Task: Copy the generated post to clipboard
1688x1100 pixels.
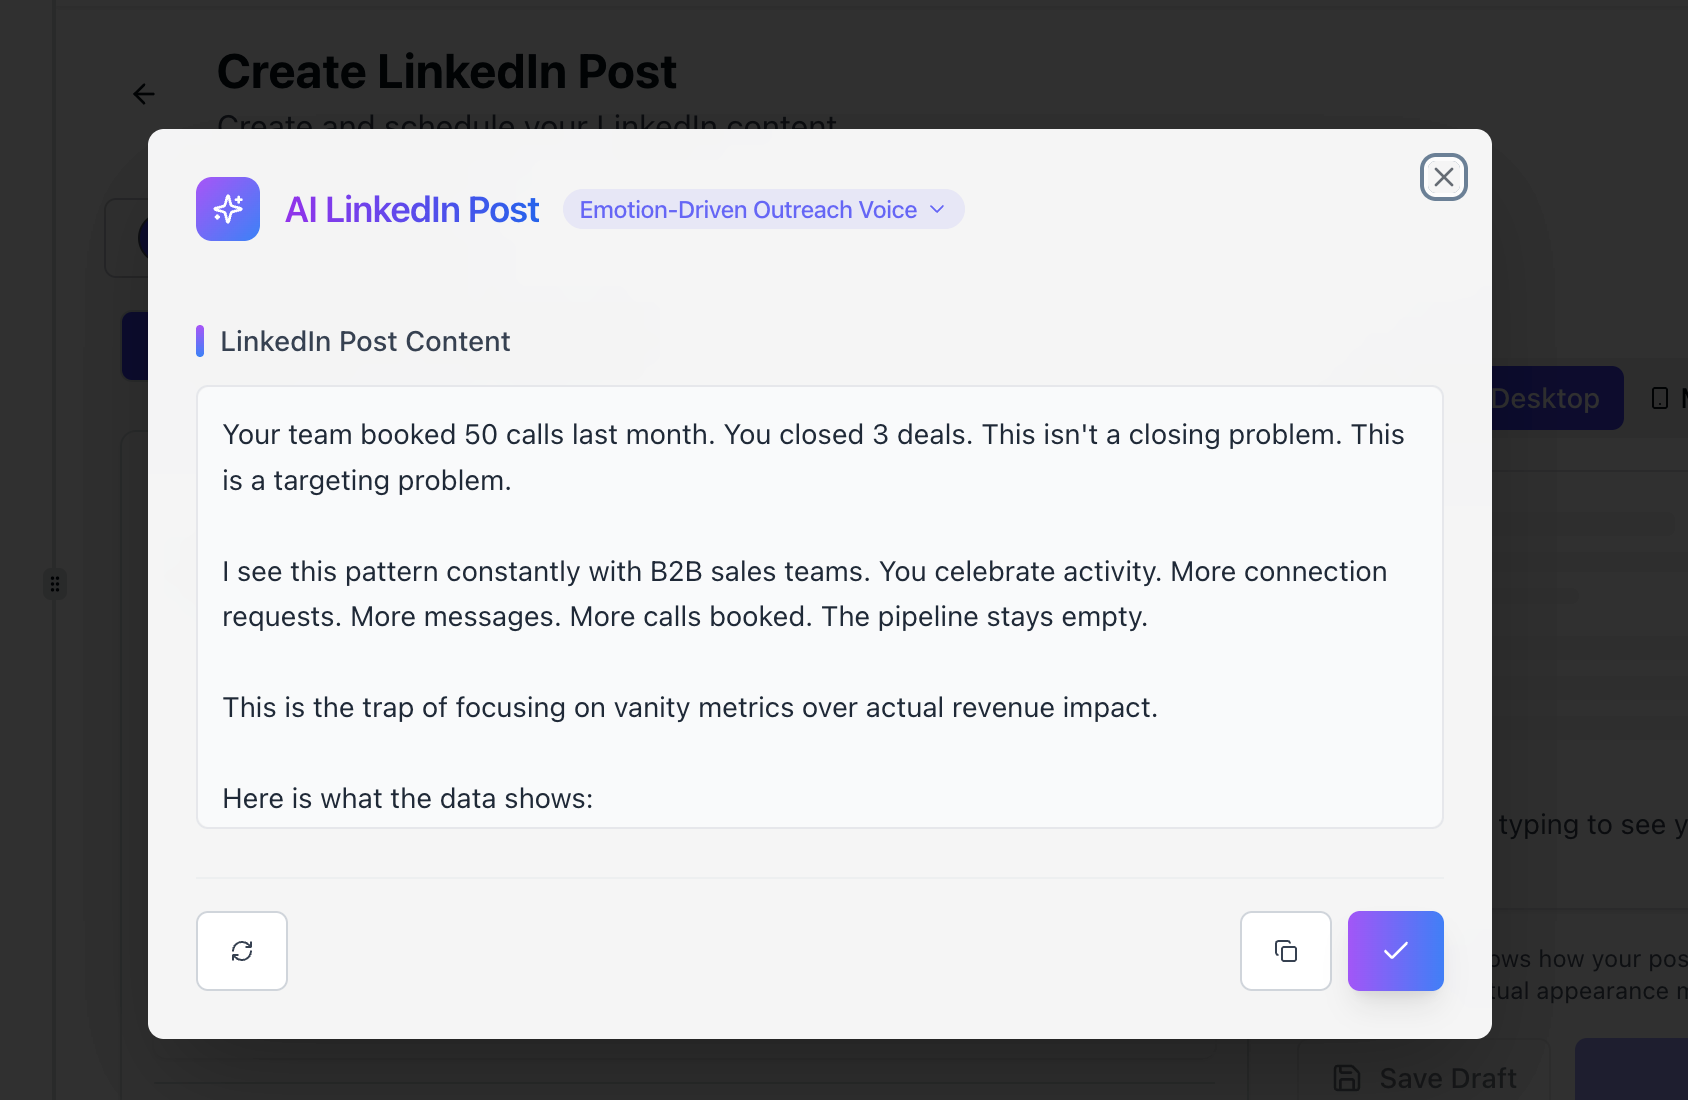Action: point(1285,951)
